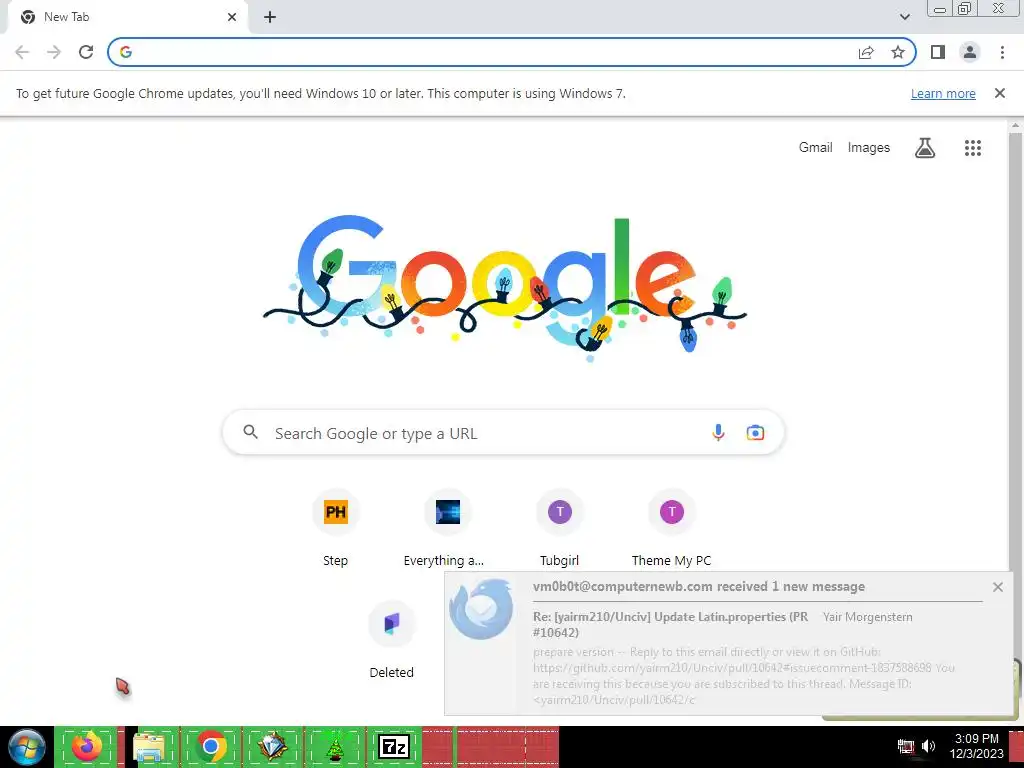
Task: Open the Step shortcut
Action: click(x=336, y=529)
